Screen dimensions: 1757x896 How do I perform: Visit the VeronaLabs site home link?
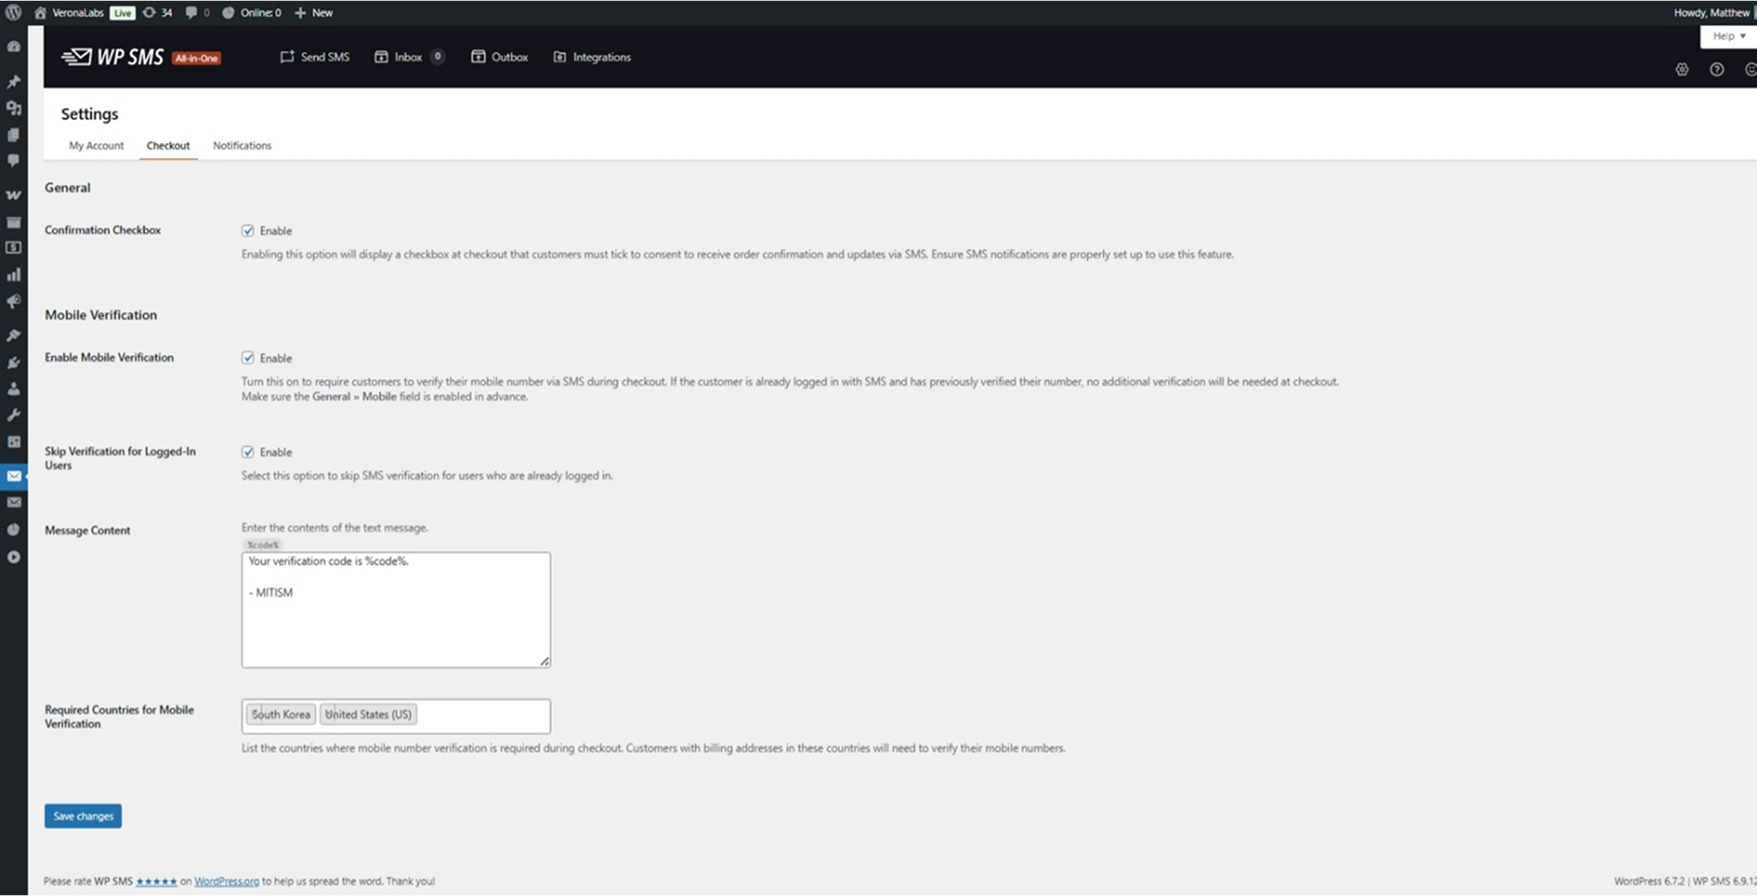pyautogui.click(x=69, y=13)
